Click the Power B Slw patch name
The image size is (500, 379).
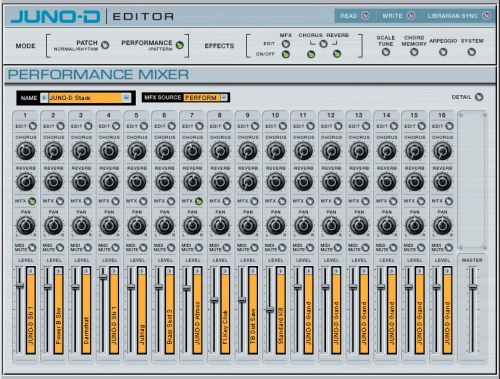(x=58, y=326)
